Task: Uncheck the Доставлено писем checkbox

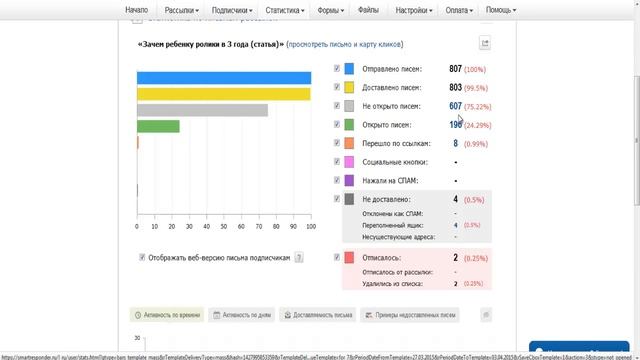Action: click(x=337, y=87)
